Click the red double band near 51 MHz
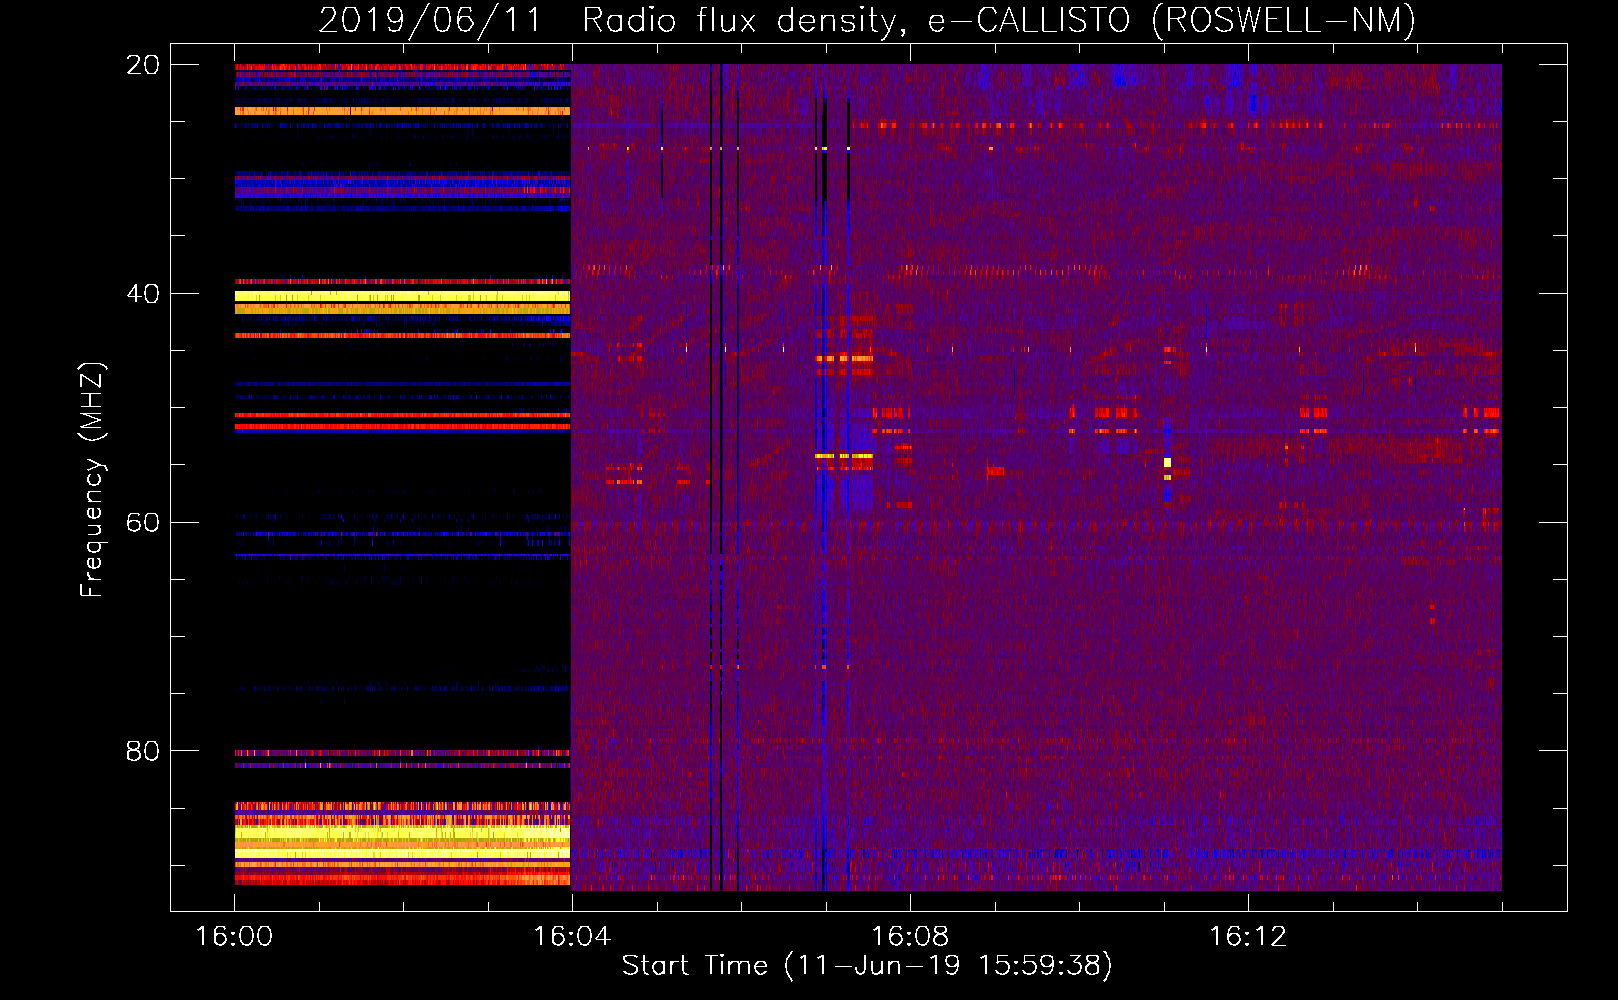This screenshot has width=1618, height=1000. coord(402,421)
